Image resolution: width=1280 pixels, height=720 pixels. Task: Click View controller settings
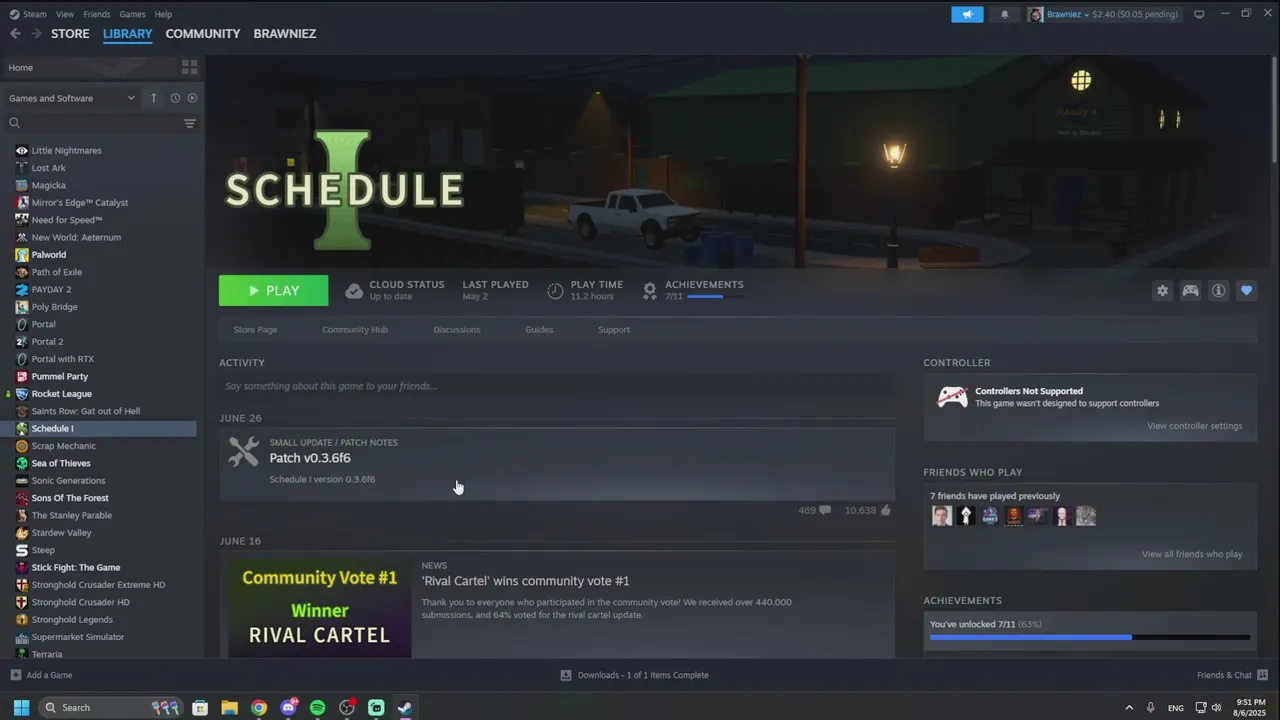point(1195,426)
